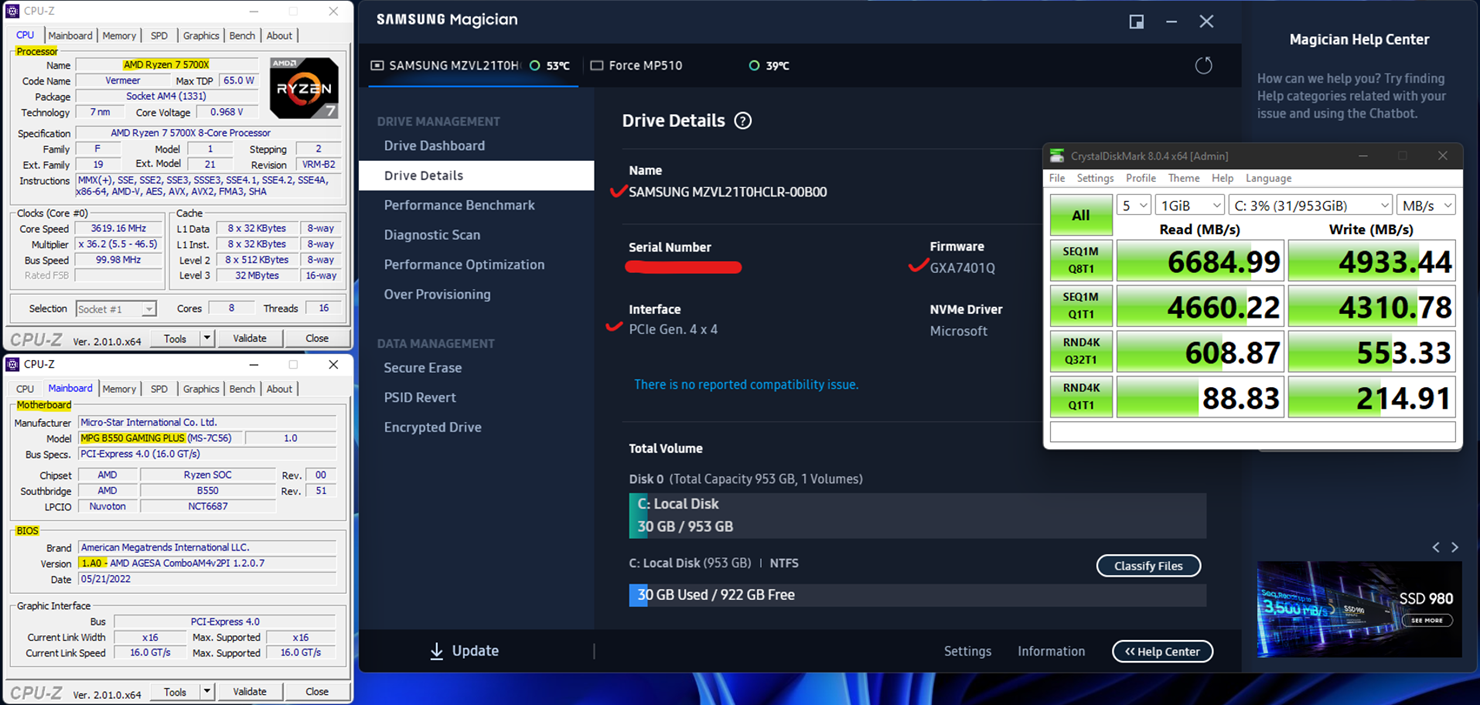The image size is (1480, 705).
Task: Click the MPG B550 GAMING PLUS model field
Action: pos(159,438)
